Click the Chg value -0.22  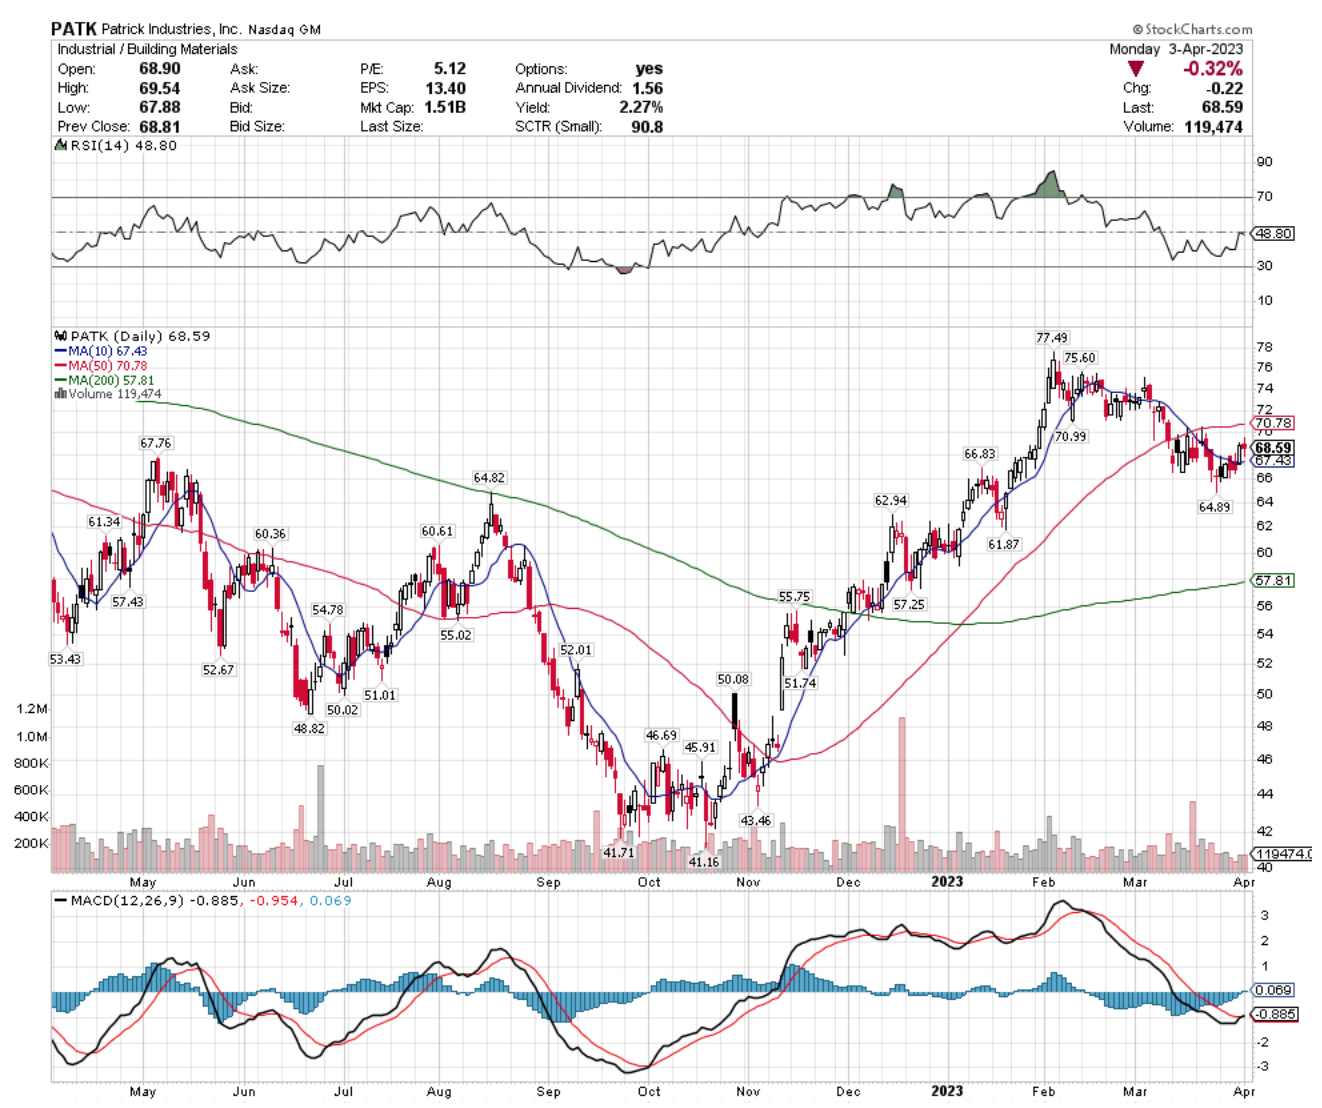(x=1224, y=88)
